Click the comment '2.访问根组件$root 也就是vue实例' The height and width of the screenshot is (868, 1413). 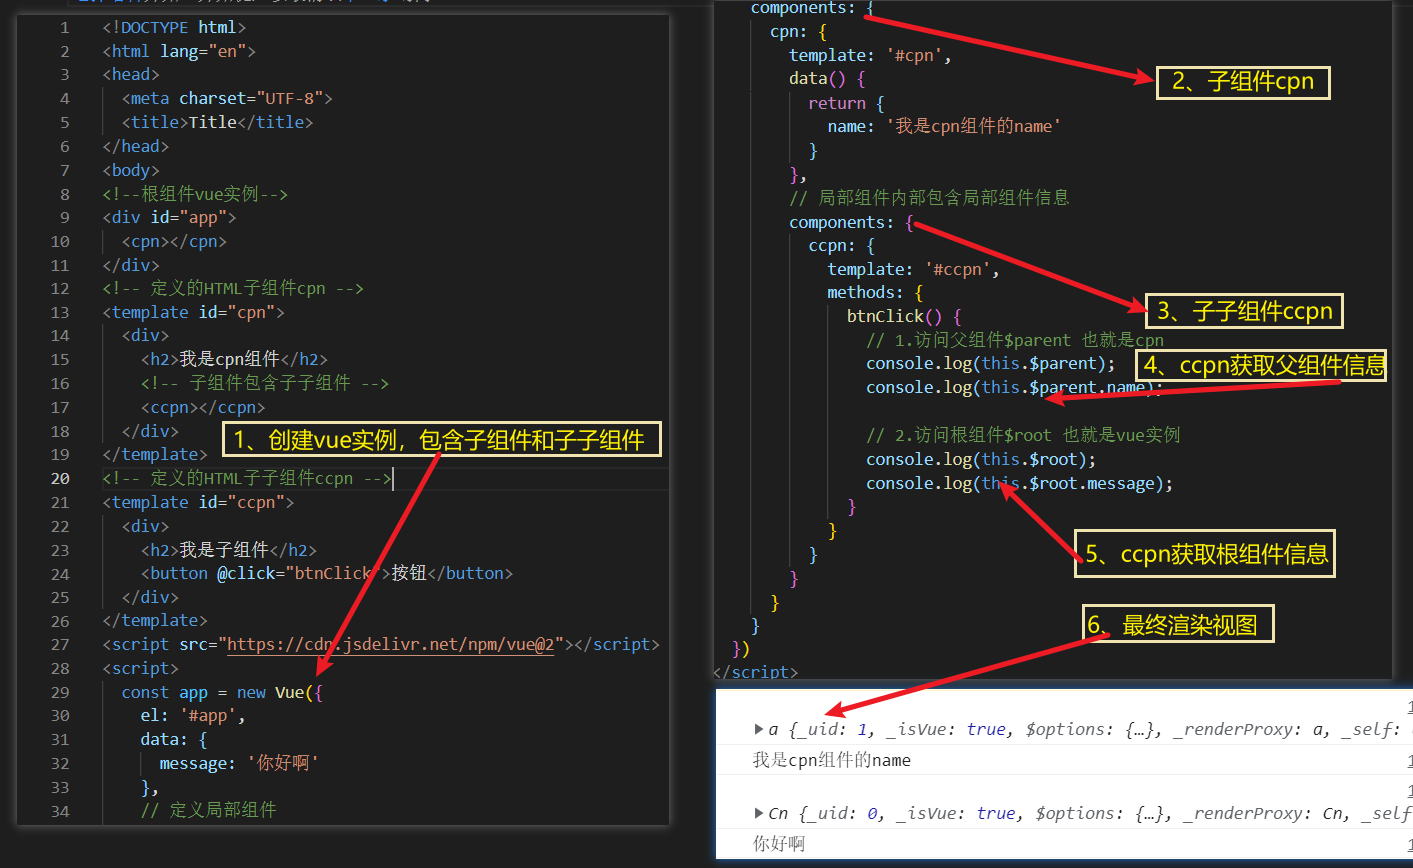pyautogui.click(x=1023, y=435)
